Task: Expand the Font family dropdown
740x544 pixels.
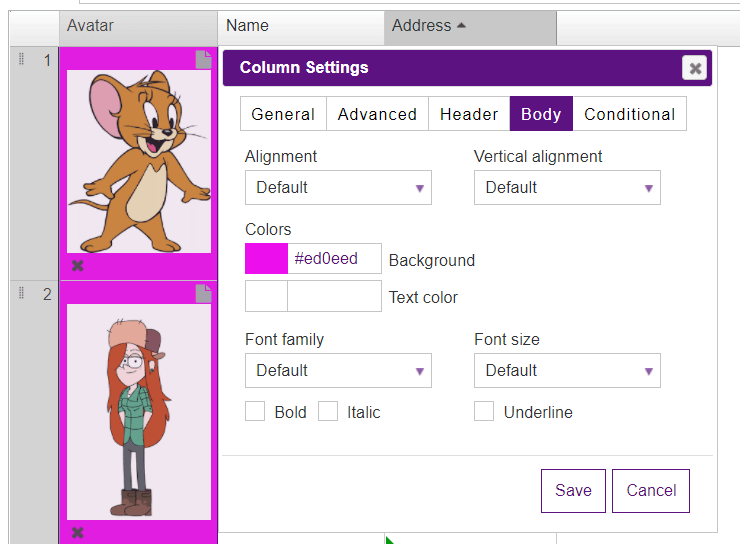Action: coord(338,371)
